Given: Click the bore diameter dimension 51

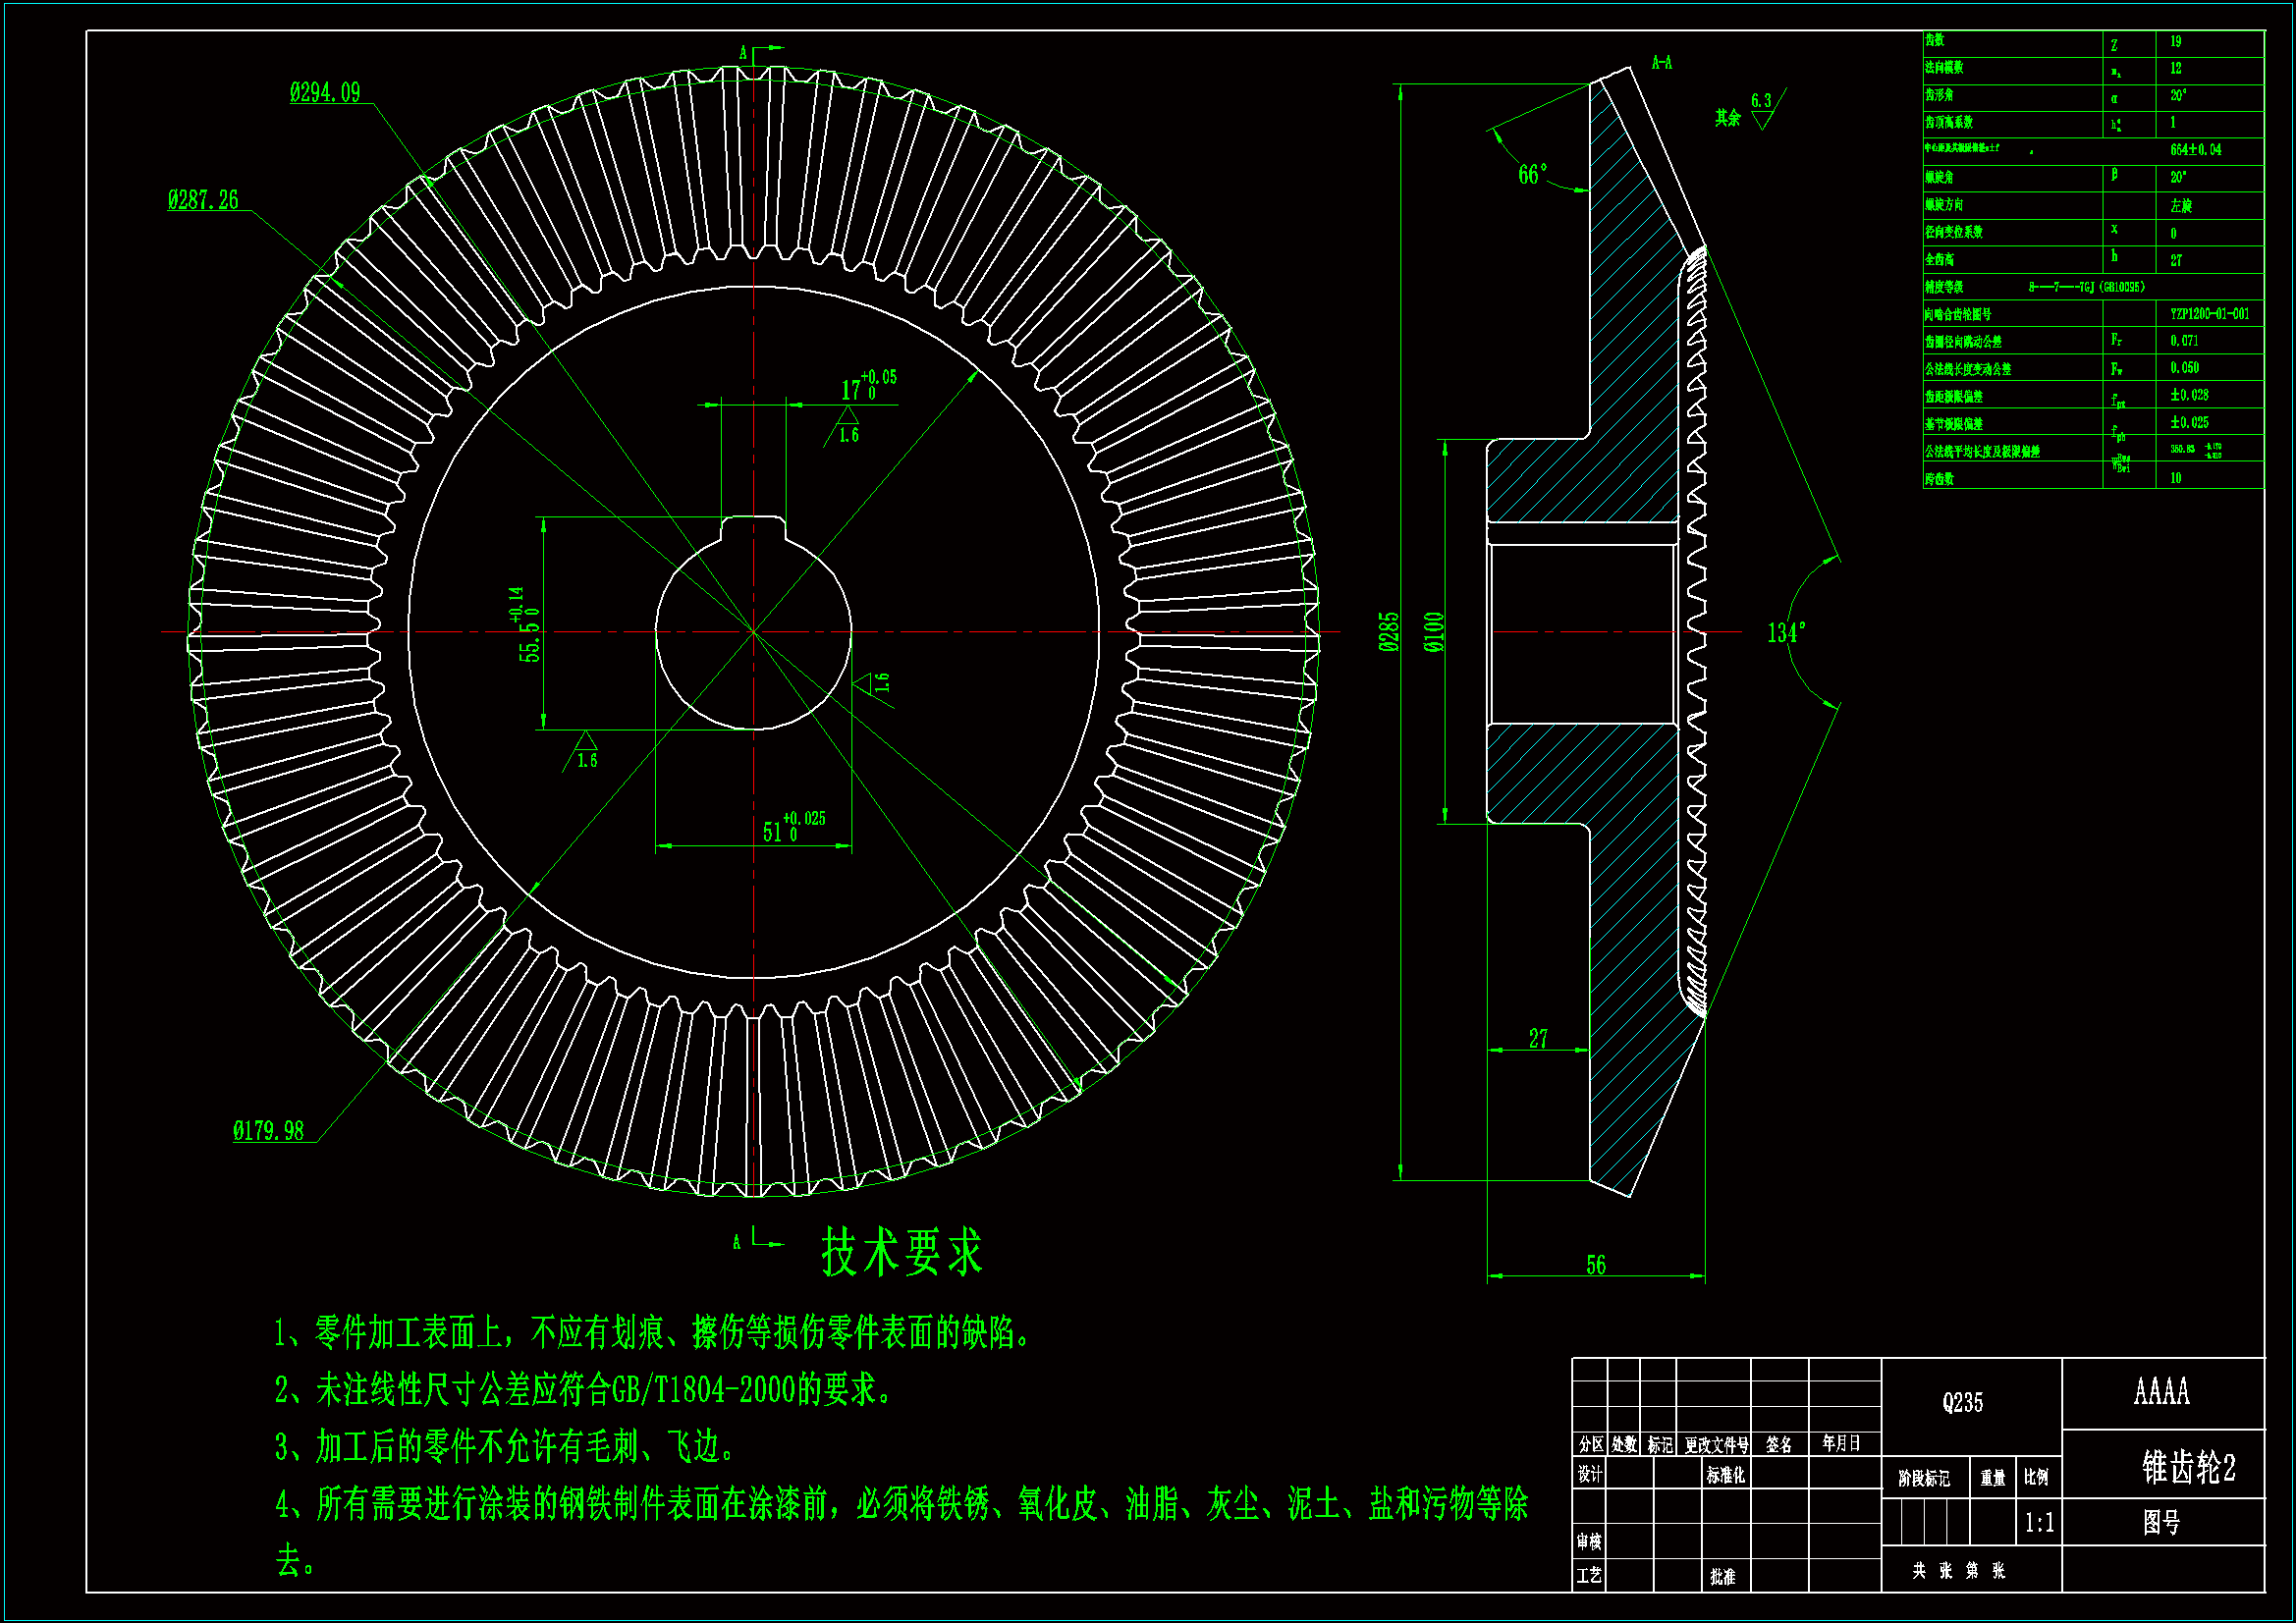Looking at the screenshot, I should pyautogui.click(x=773, y=832).
